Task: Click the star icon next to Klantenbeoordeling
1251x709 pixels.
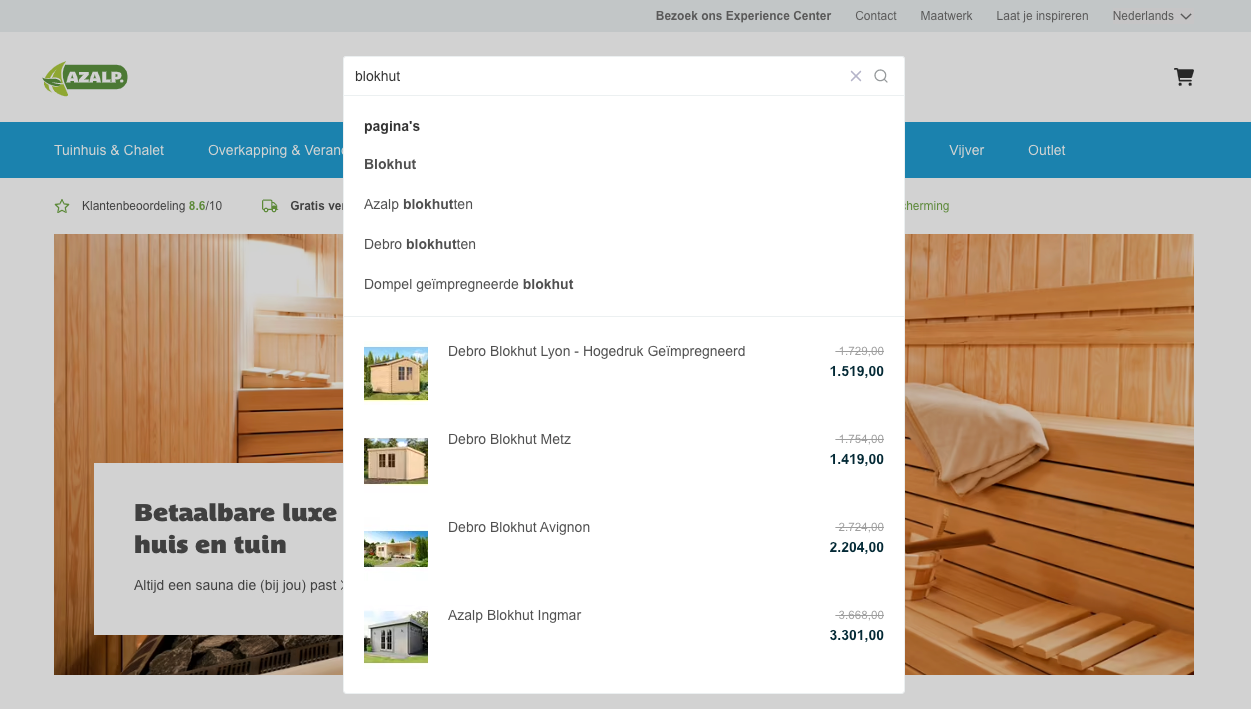Action: click(x=62, y=206)
